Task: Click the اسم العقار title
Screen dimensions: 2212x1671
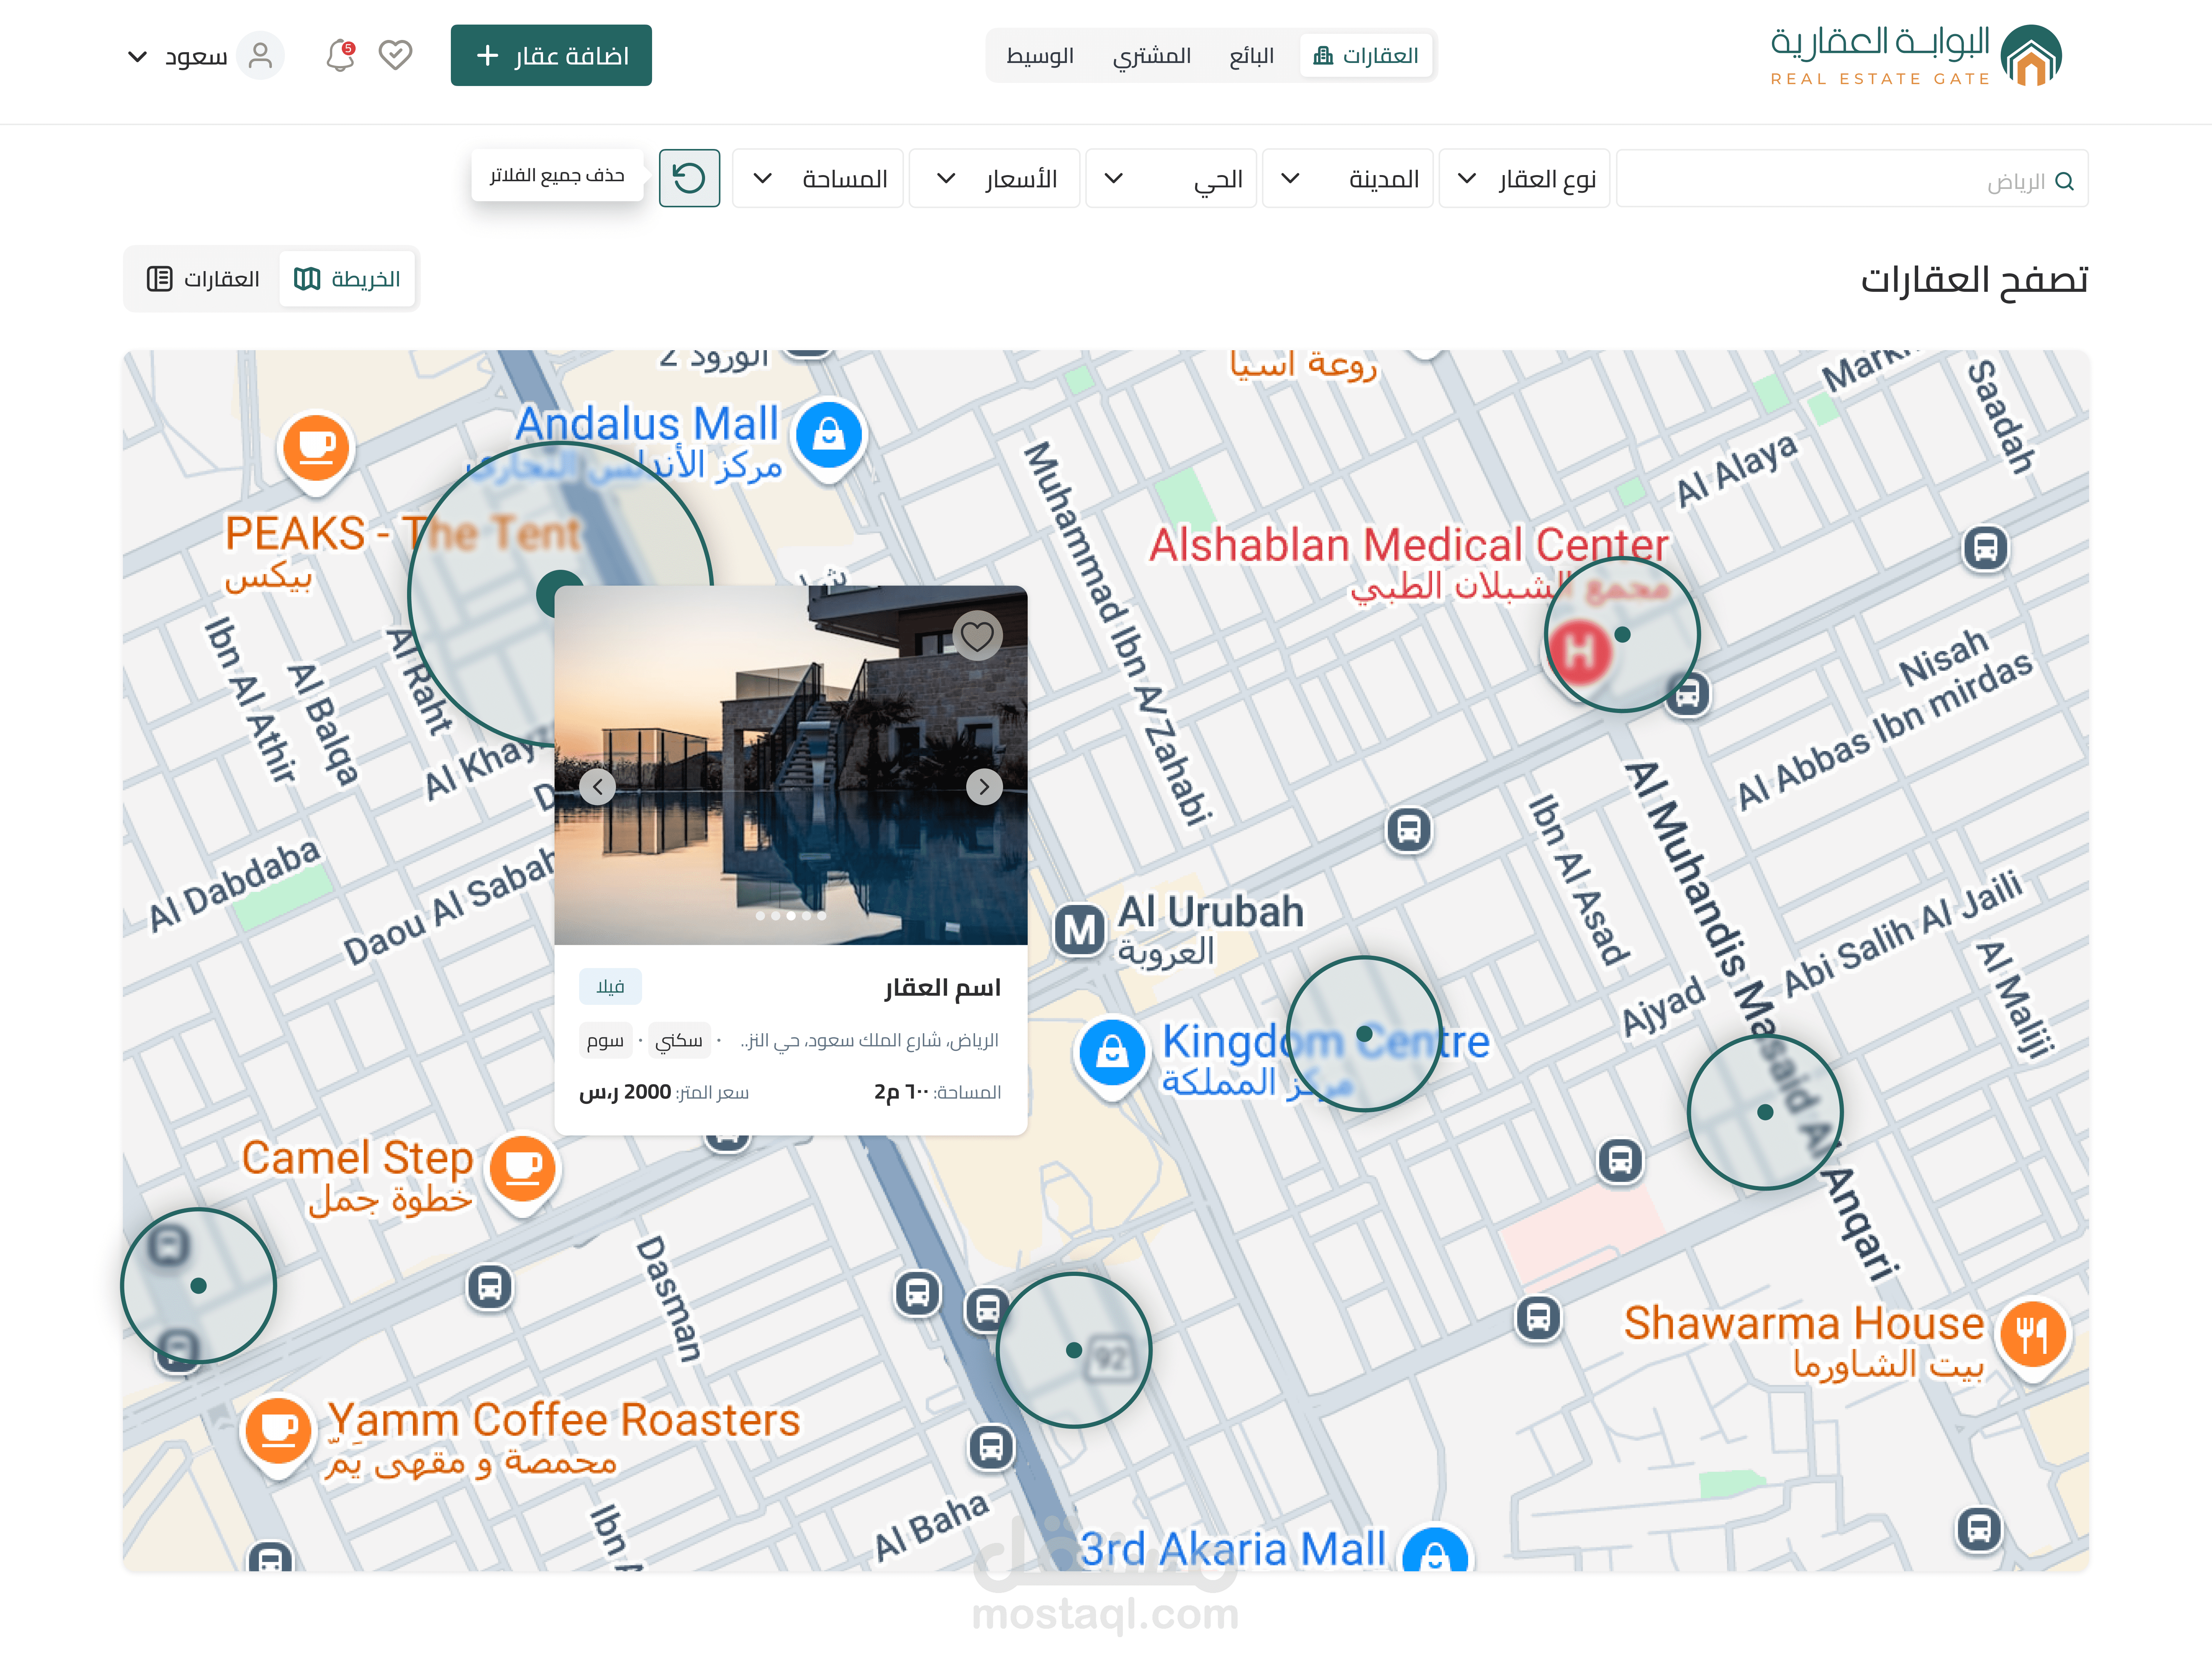Action: tap(942, 988)
